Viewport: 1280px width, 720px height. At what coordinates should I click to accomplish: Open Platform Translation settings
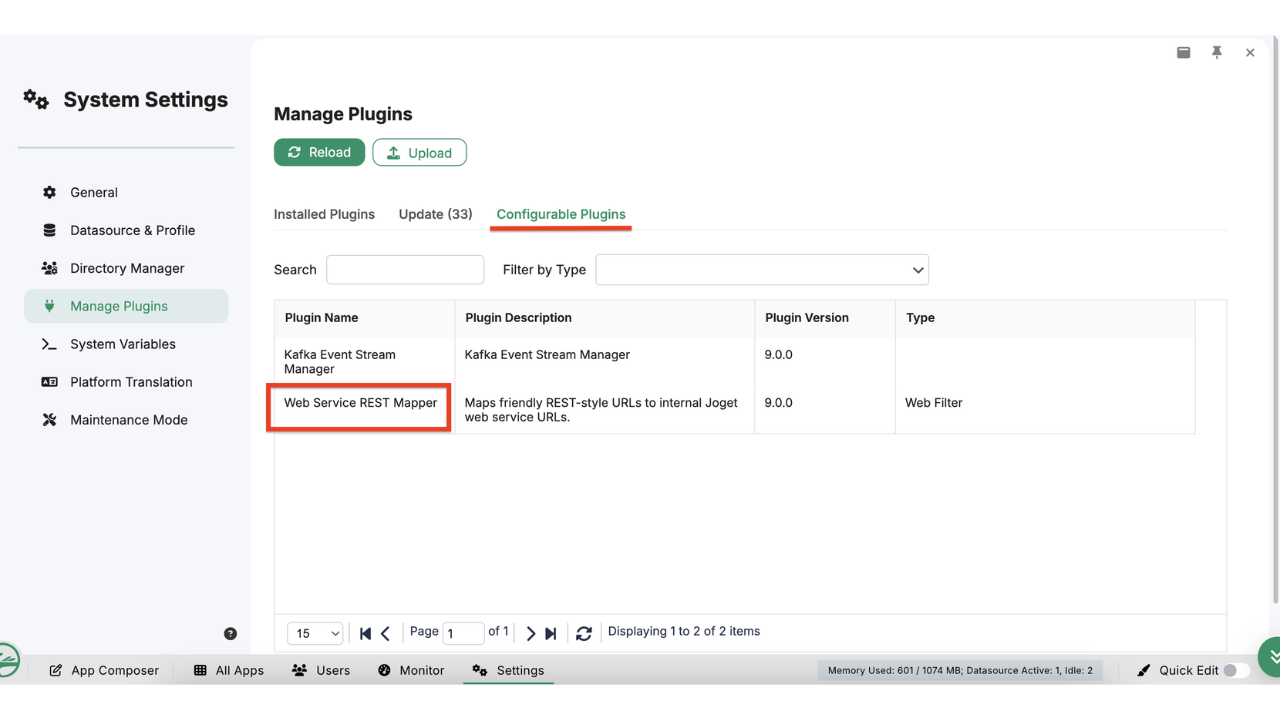click(126, 382)
